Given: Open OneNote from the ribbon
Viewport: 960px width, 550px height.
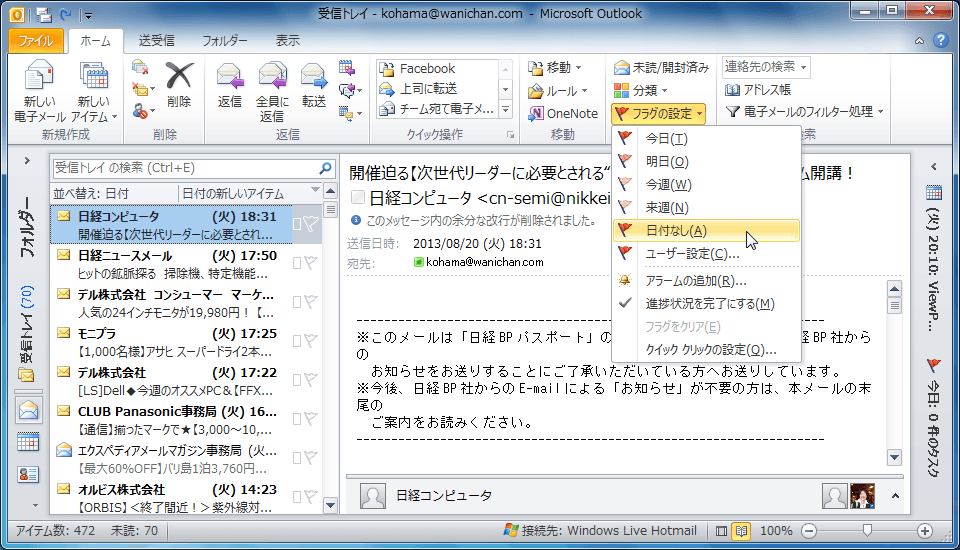Looking at the screenshot, I should pyautogui.click(x=563, y=113).
